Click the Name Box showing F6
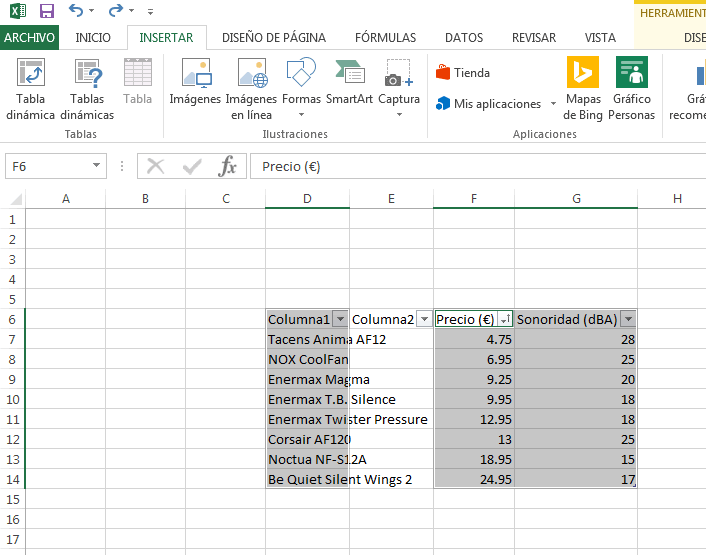The image size is (706, 555). [x=48, y=167]
